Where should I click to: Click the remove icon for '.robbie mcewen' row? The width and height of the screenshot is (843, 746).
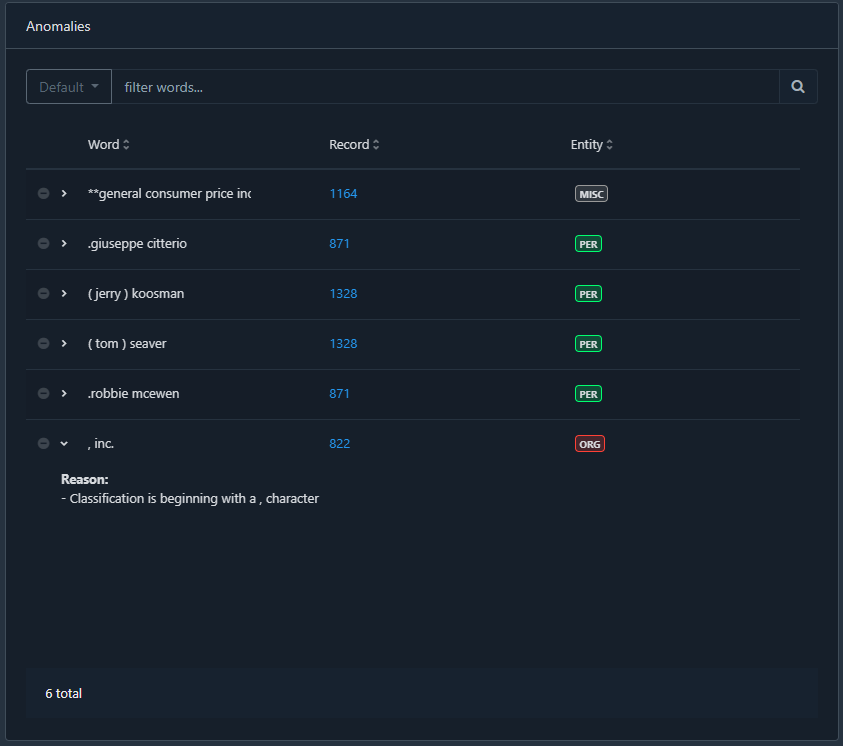[x=43, y=394]
